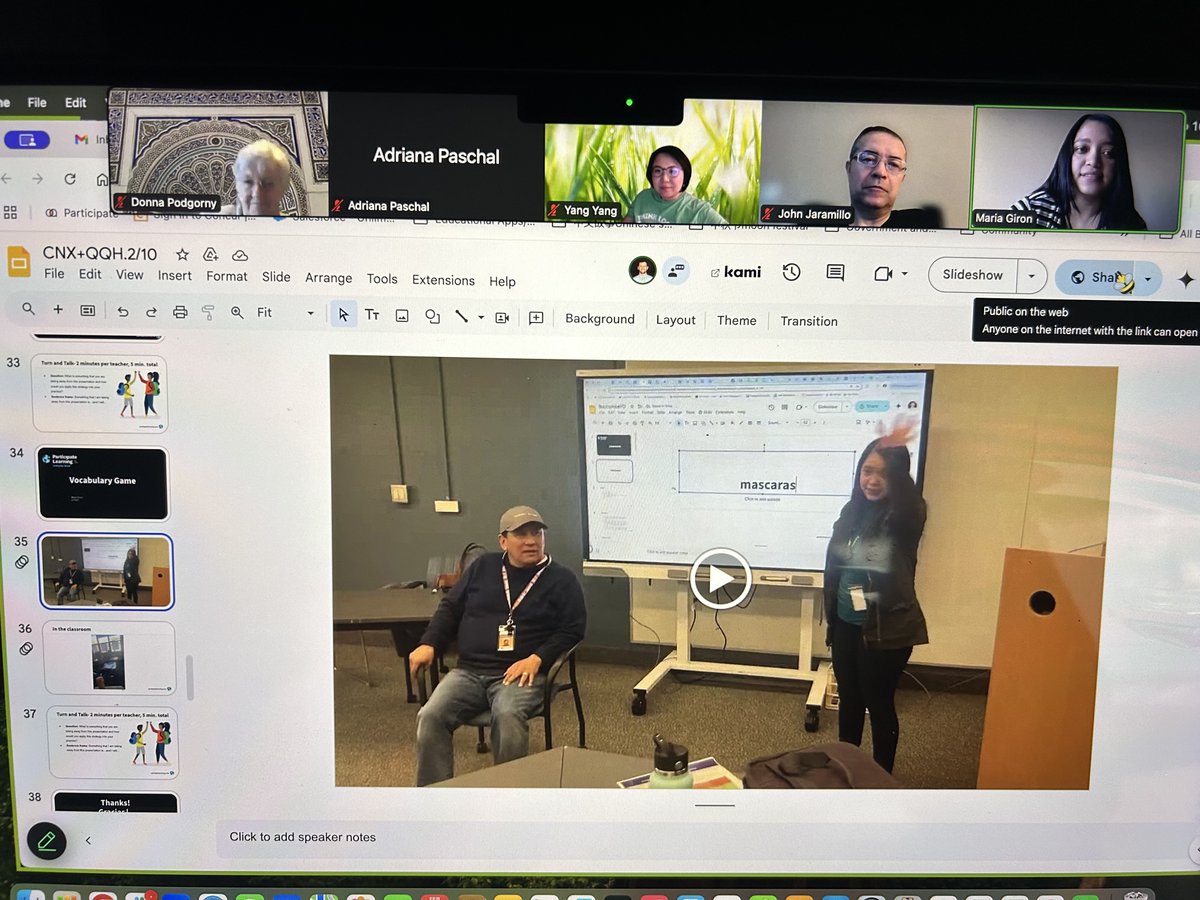Image resolution: width=1200 pixels, height=900 pixels.
Task: Open the Extensions menu
Action: pyautogui.click(x=443, y=280)
